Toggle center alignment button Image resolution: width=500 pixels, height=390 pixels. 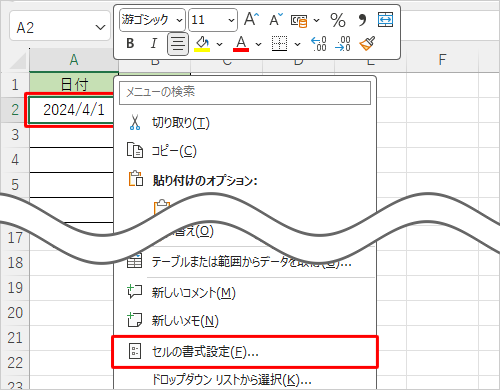point(178,44)
